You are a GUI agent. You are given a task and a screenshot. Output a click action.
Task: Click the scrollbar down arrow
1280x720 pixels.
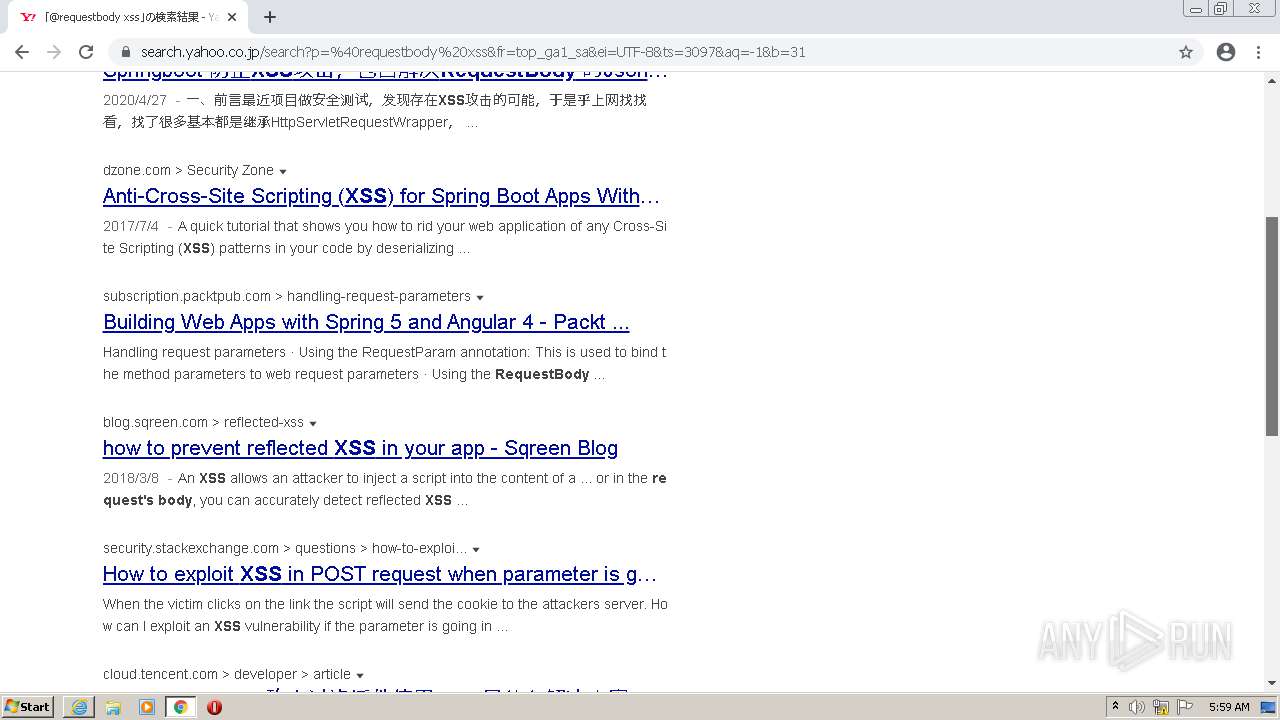click(x=1272, y=683)
